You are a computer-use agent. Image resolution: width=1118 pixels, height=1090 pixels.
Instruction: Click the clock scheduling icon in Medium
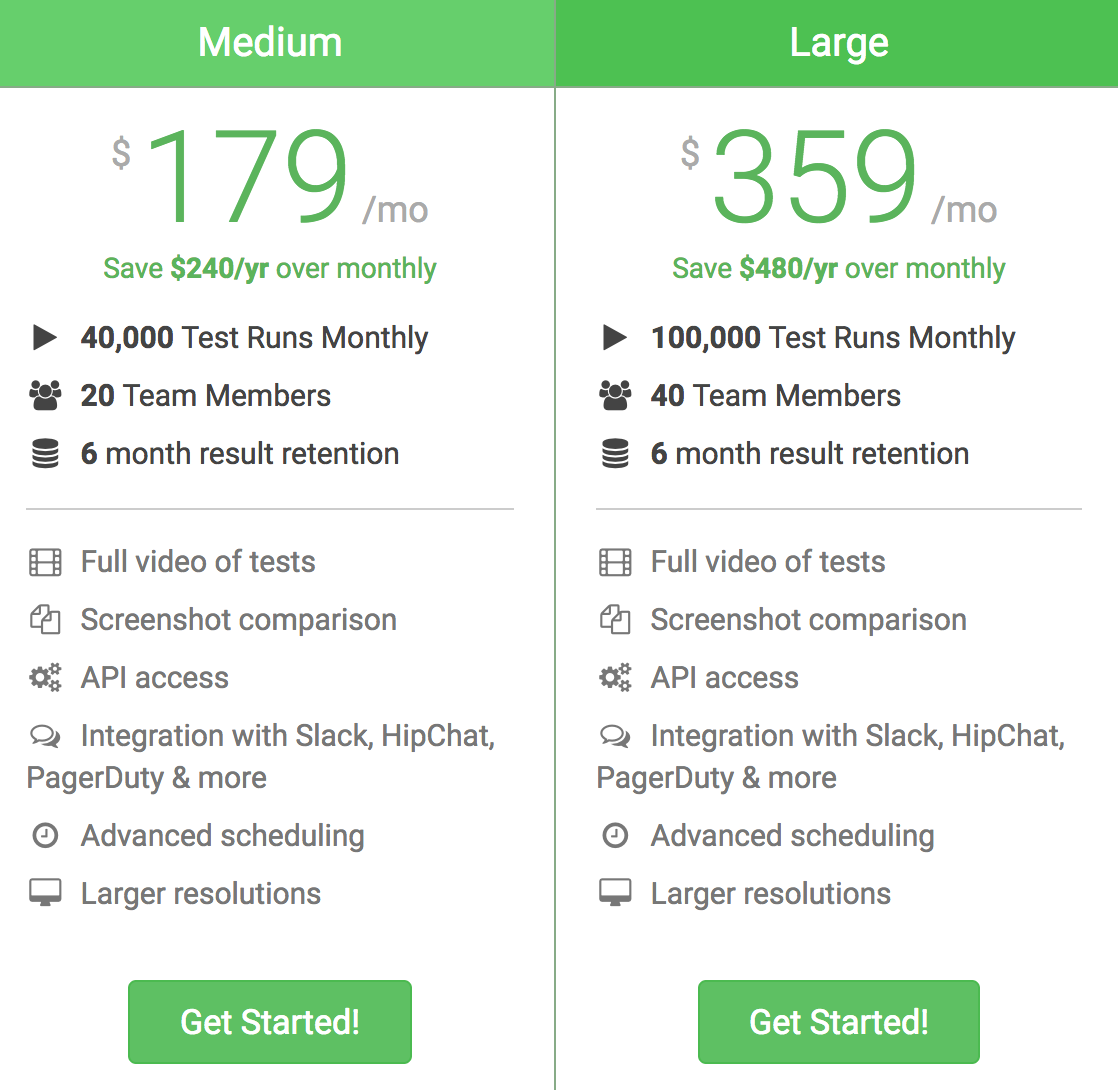pos(45,836)
